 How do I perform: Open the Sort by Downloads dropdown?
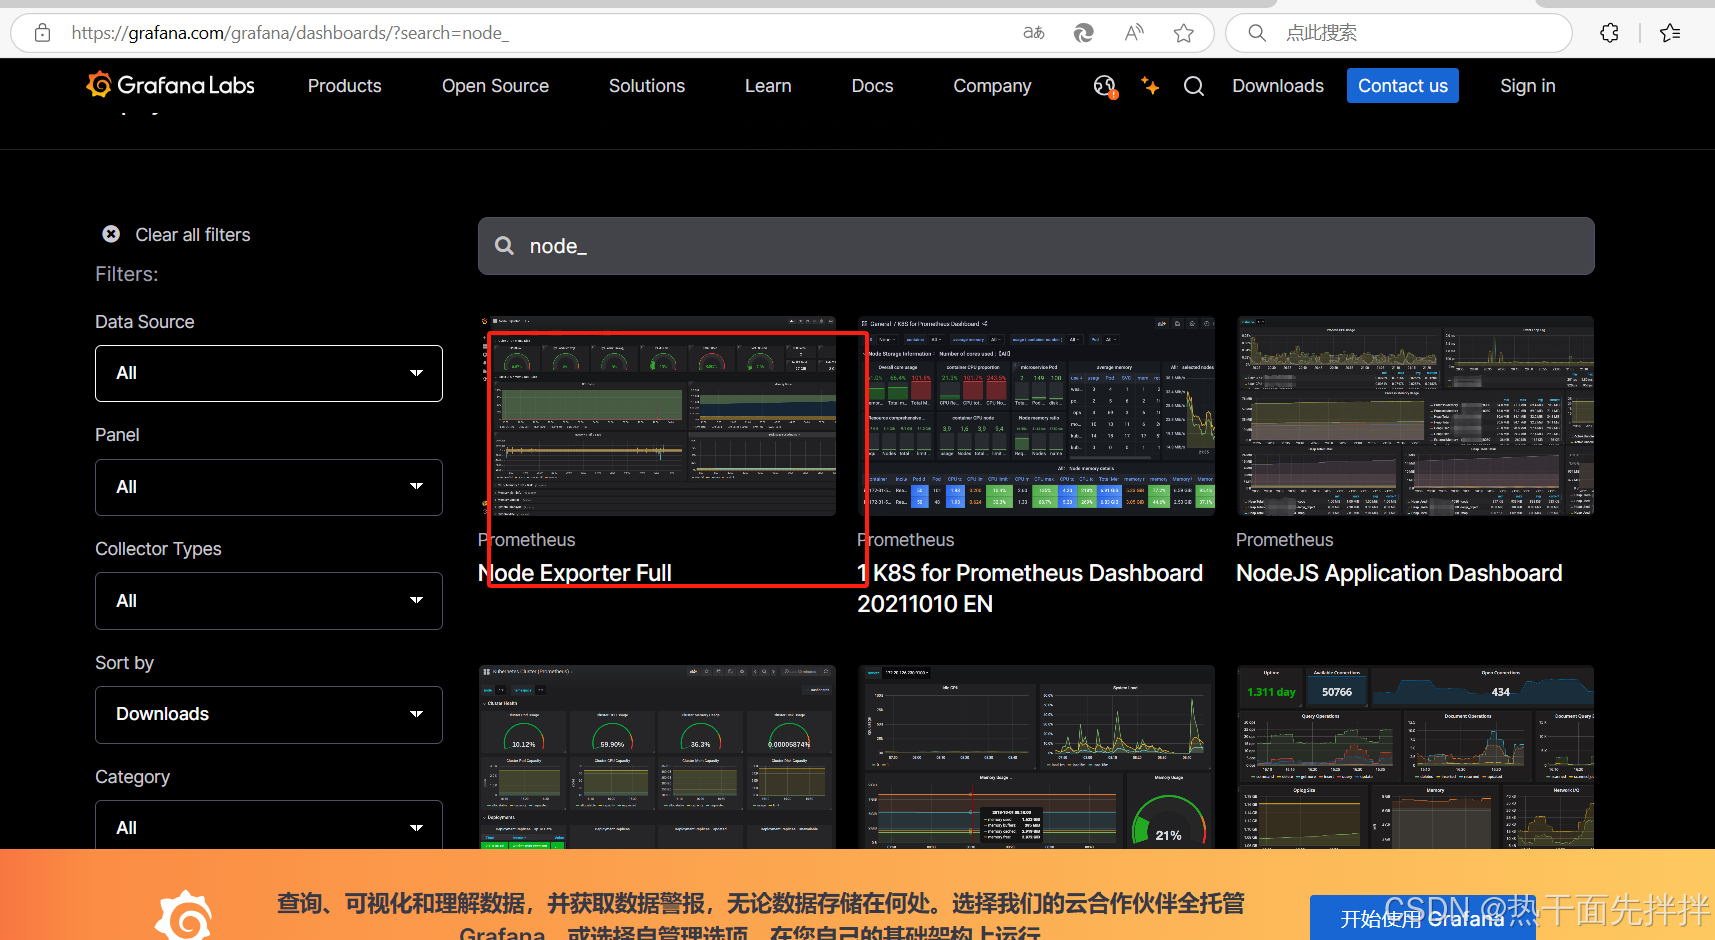tap(269, 714)
